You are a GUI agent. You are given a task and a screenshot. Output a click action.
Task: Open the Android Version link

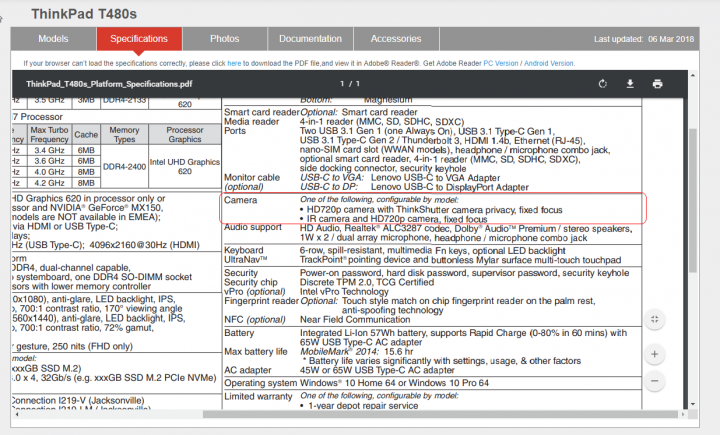click(x=549, y=63)
